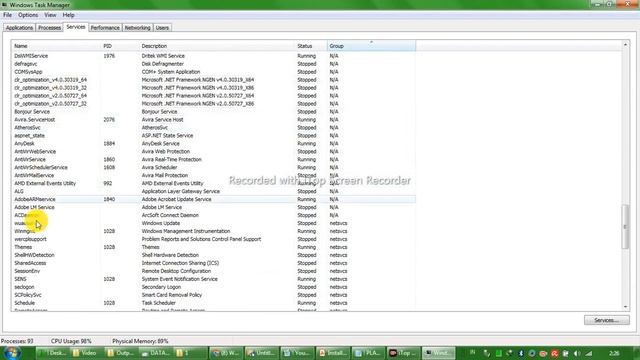Screen dimensions: 640x360
Task: Select the AntiVirWebService row
Action: click(x=213, y=151)
